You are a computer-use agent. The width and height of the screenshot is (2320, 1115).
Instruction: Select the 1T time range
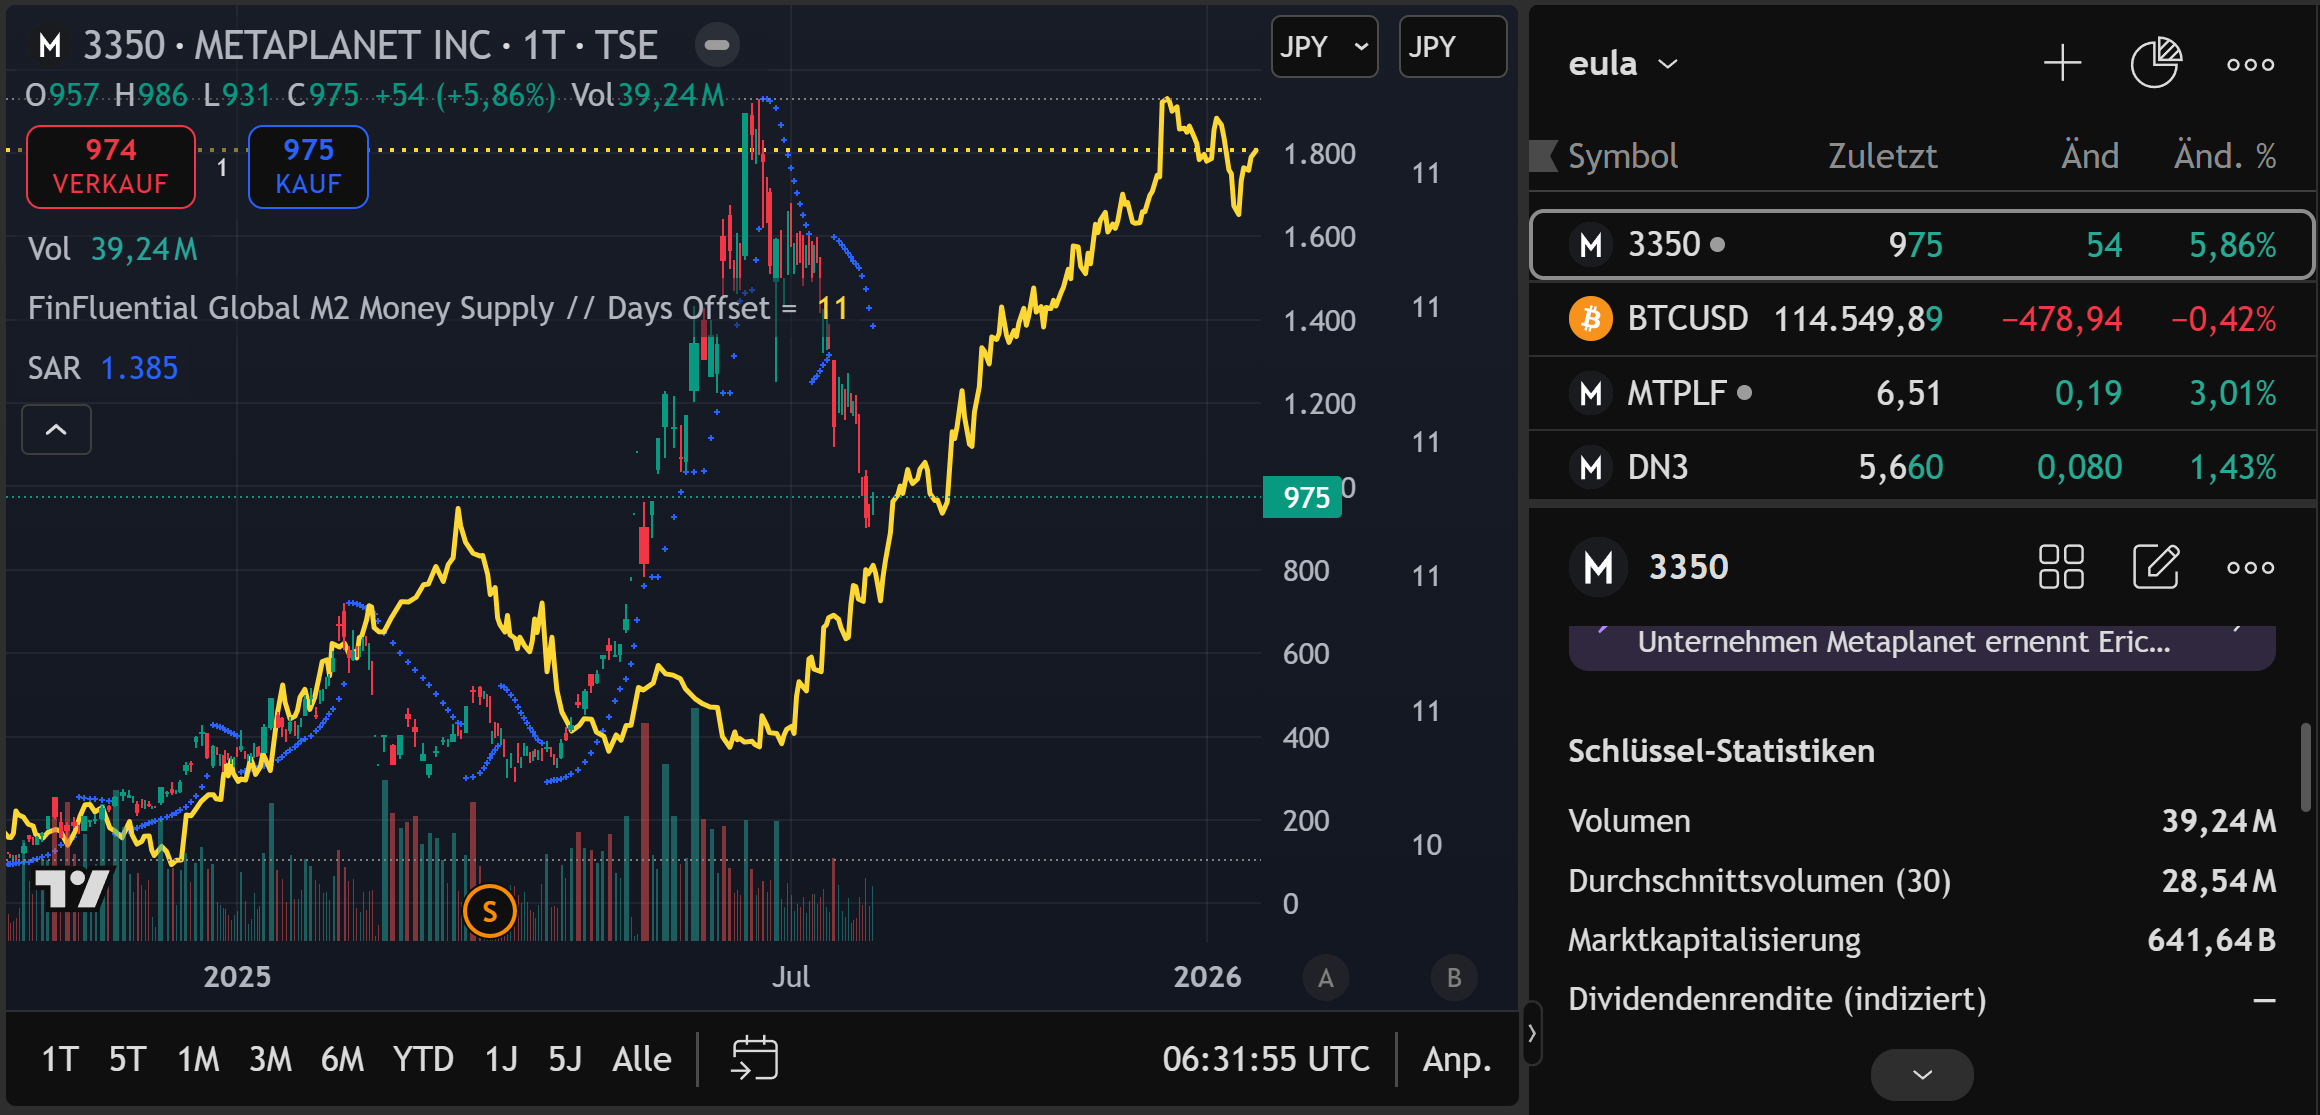(x=60, y=1059)
